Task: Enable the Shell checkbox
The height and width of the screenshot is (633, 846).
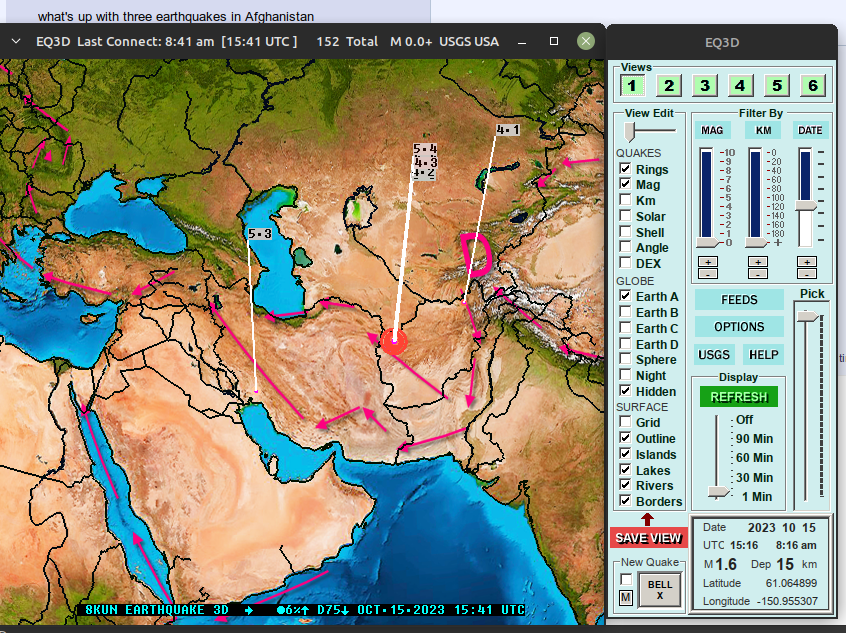Action: coord(625,232)
